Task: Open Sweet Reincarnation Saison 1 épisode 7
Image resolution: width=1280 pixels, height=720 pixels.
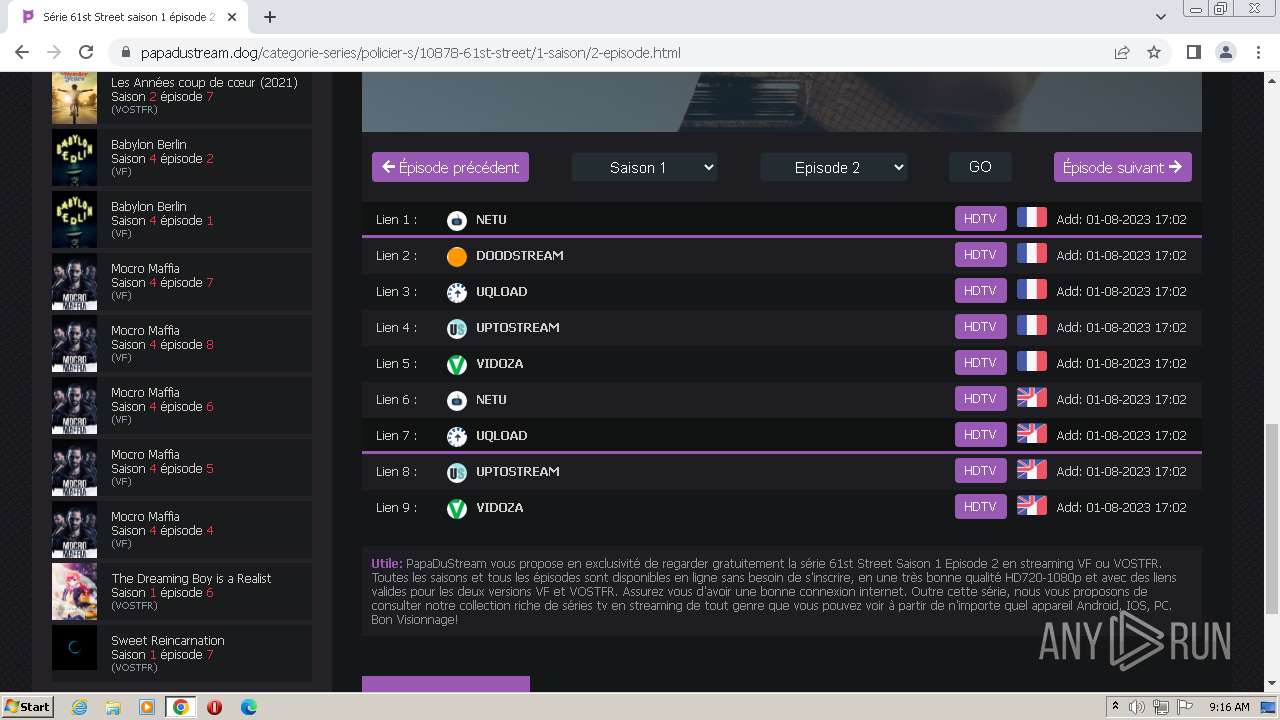Action: (x=182, y=654)
